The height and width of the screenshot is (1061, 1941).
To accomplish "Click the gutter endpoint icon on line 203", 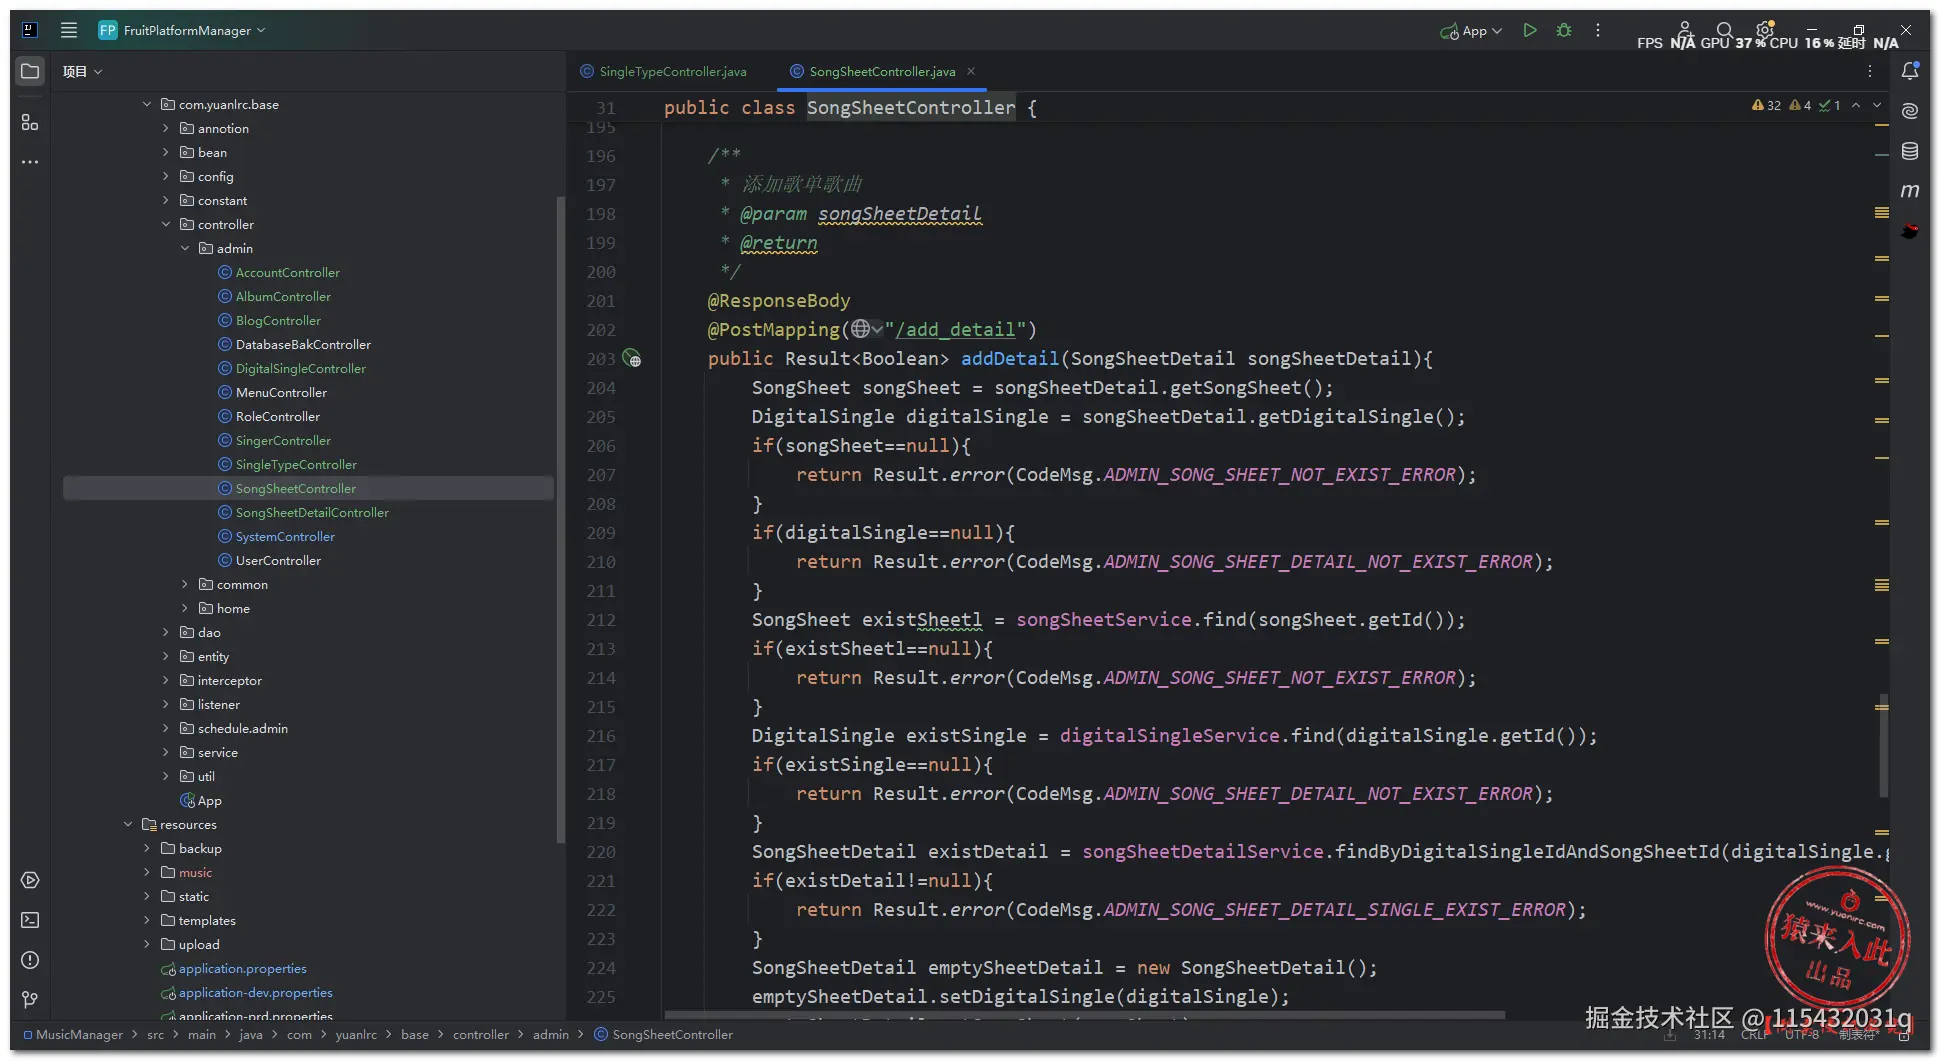I will (632, 358).
